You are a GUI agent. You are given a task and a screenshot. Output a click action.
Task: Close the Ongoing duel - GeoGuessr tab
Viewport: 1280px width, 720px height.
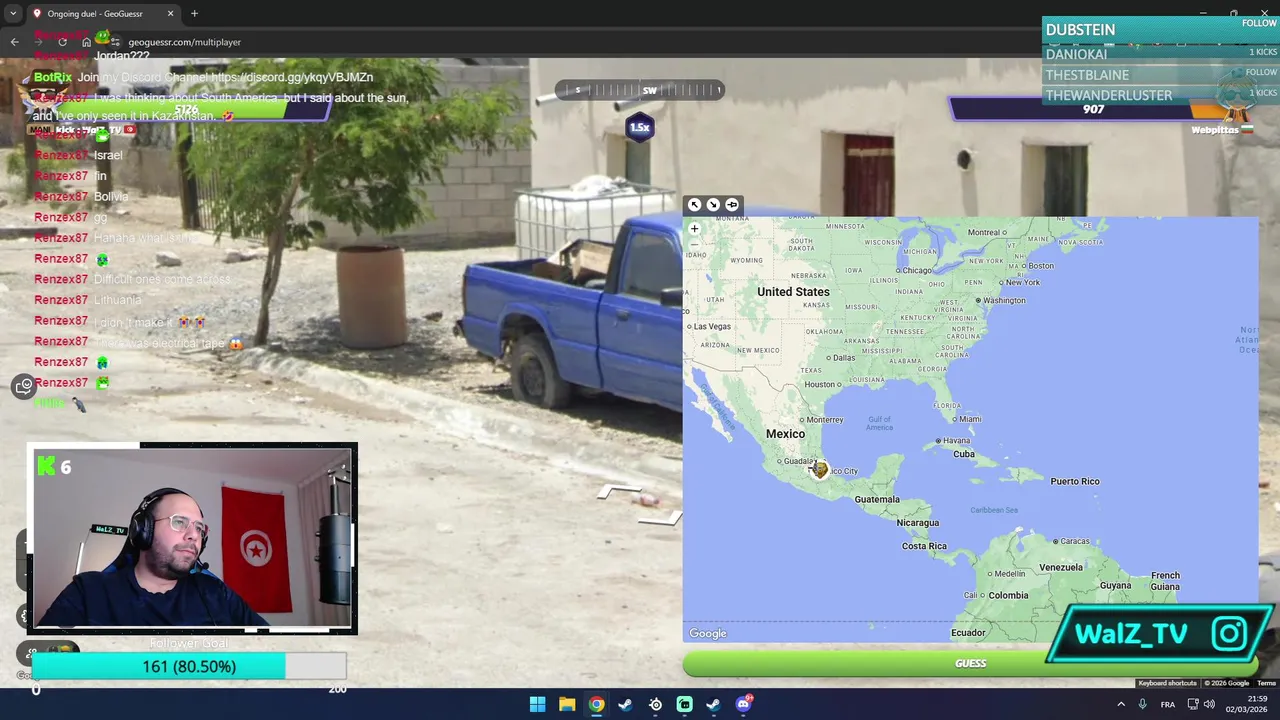170,14
